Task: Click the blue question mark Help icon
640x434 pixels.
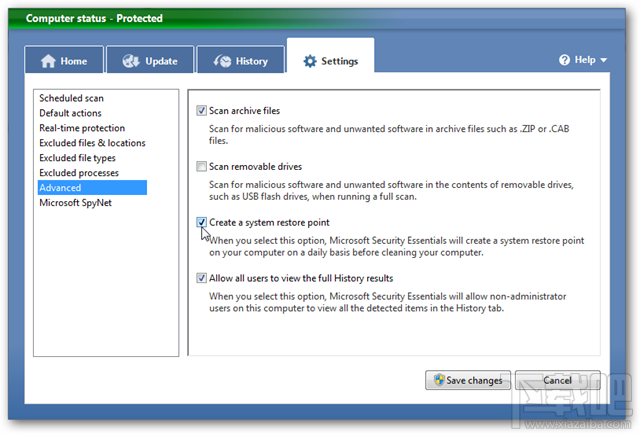Action: [x=565, y=60]
